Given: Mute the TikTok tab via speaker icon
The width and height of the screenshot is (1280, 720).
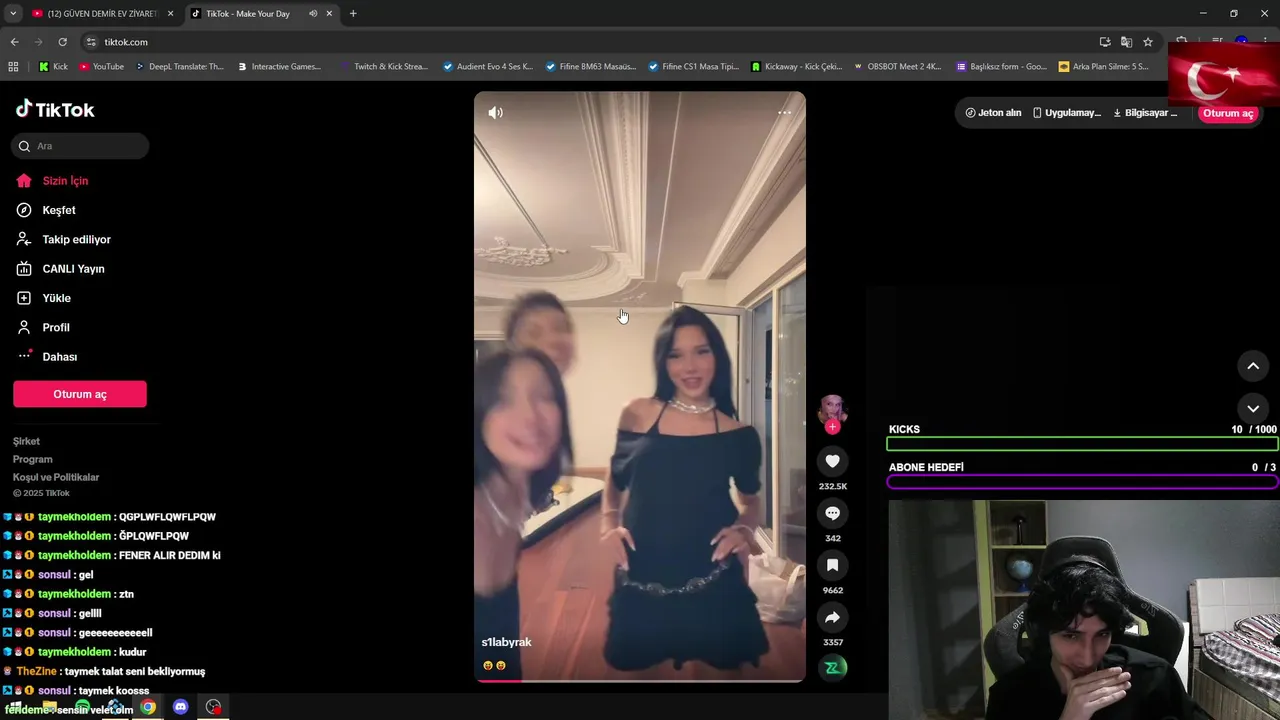Looking at the screenshot, I should coord(313,14).
